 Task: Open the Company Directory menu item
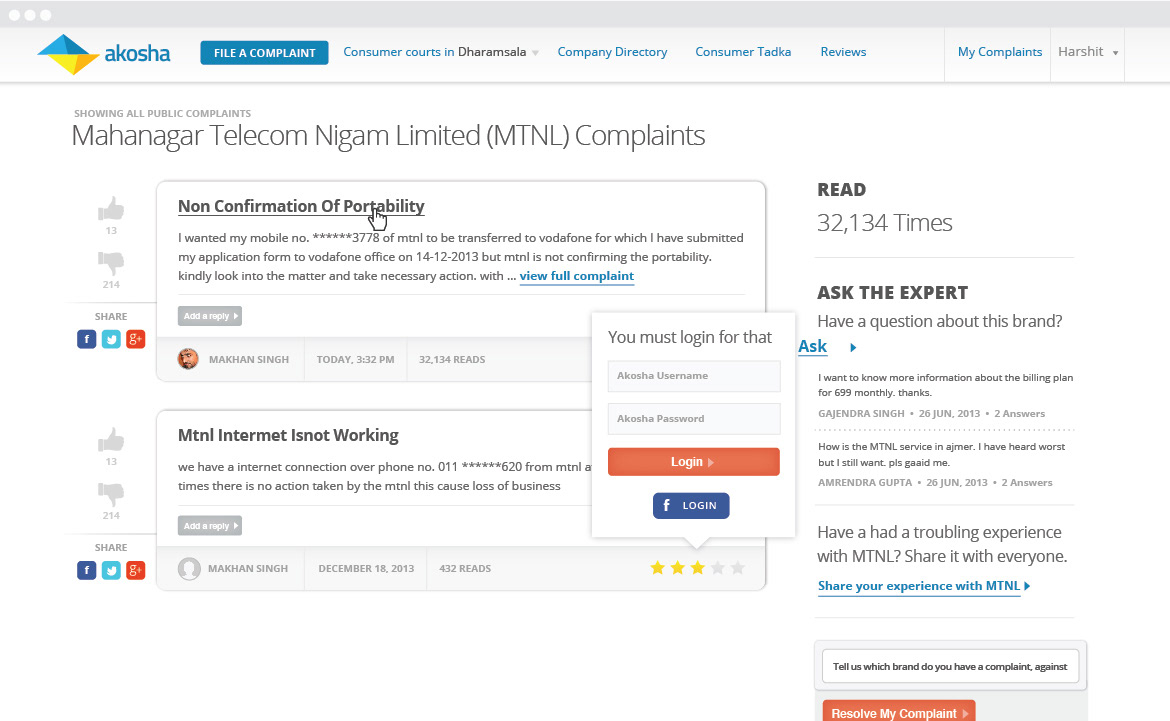612,52
